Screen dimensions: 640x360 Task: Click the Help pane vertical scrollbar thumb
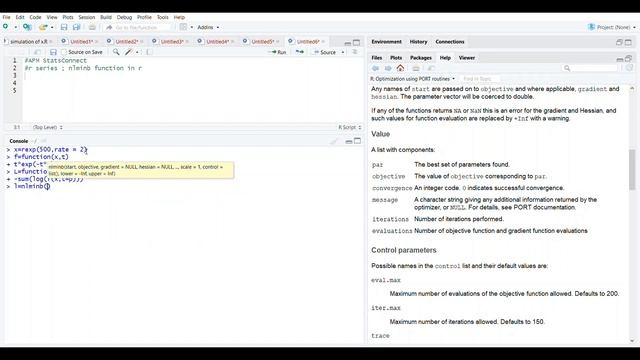[x=632, y=169]
